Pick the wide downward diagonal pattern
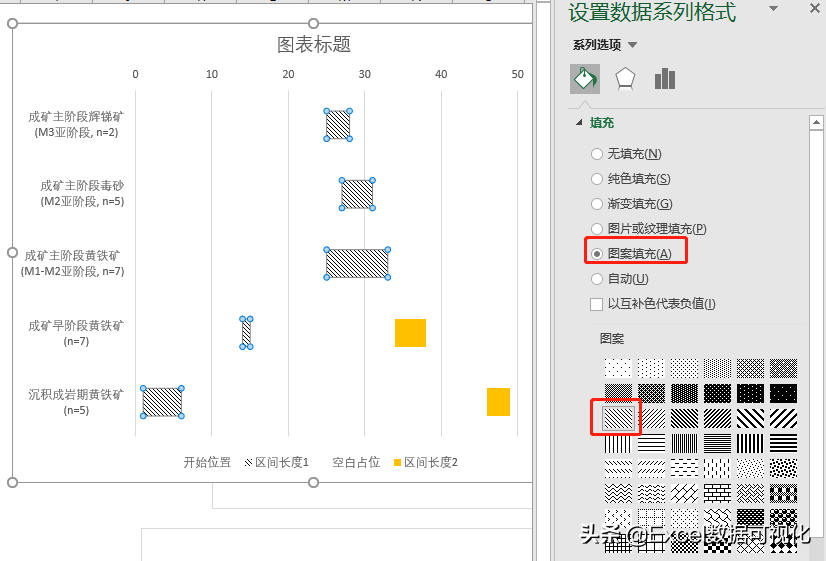 [751, 418]
